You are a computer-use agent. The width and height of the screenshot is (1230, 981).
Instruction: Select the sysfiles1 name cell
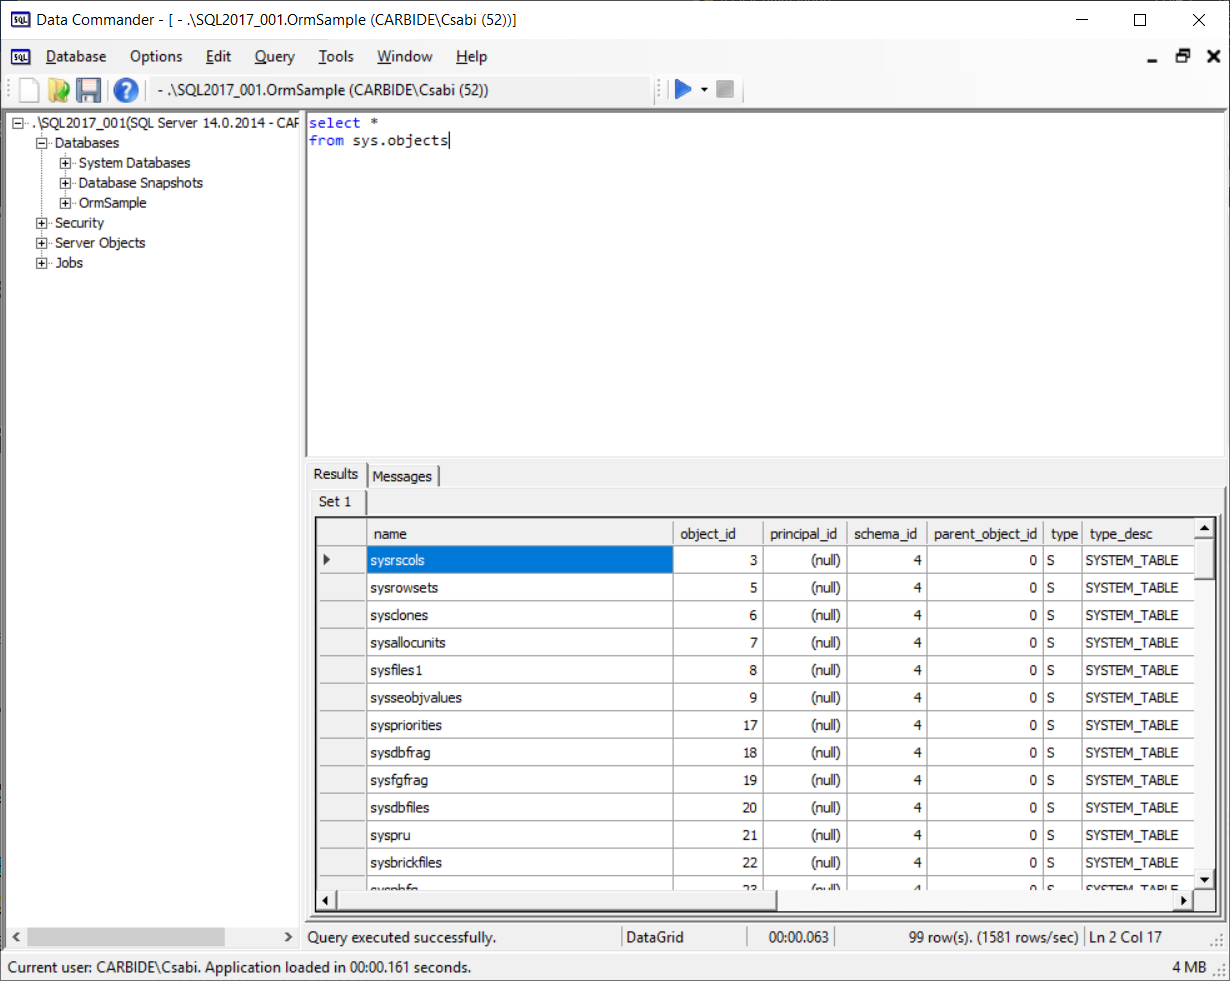pyautogui.click(x=520, y=670)
